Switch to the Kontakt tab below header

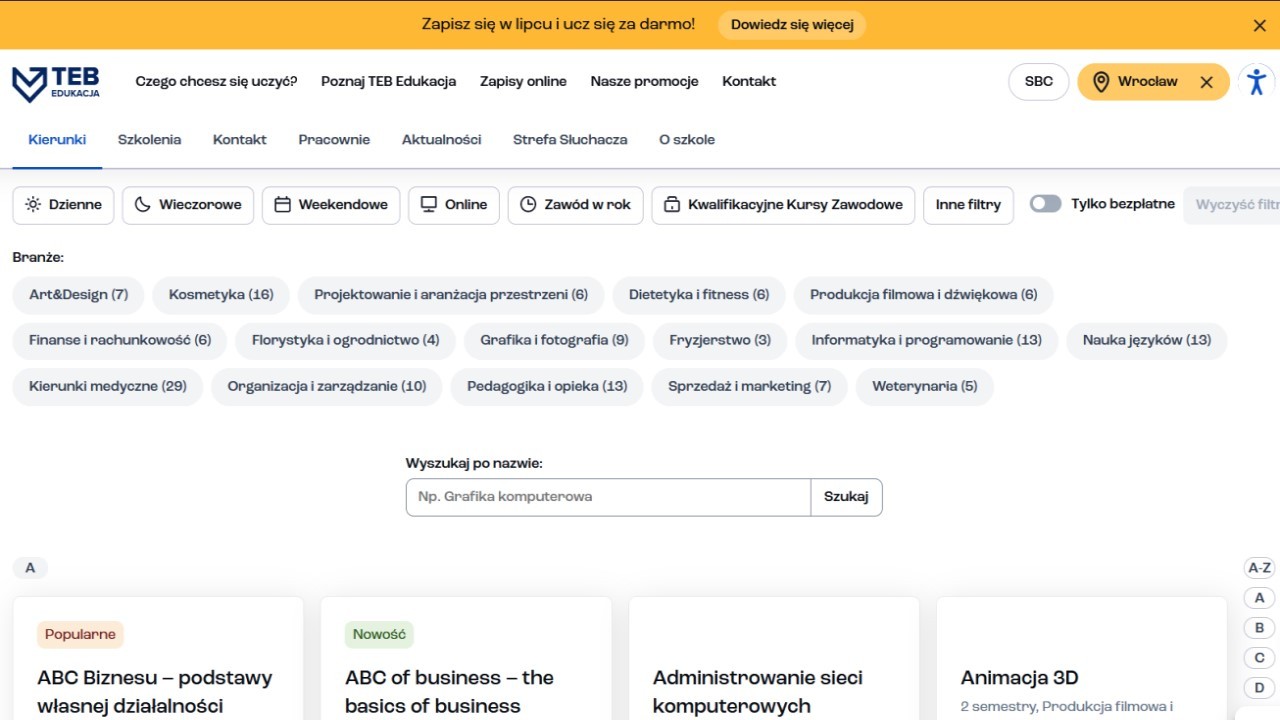pos(240,140)
